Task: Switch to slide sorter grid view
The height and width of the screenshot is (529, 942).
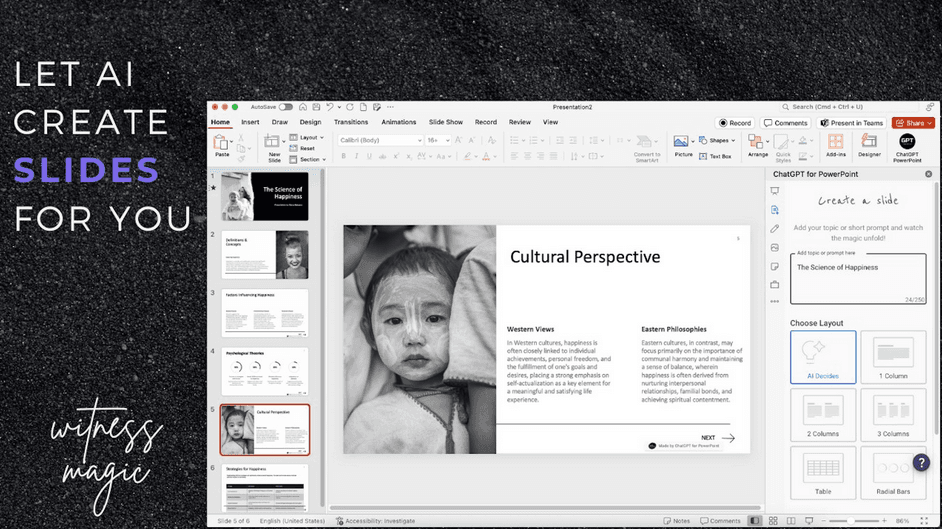Action: tap(773, 521)
